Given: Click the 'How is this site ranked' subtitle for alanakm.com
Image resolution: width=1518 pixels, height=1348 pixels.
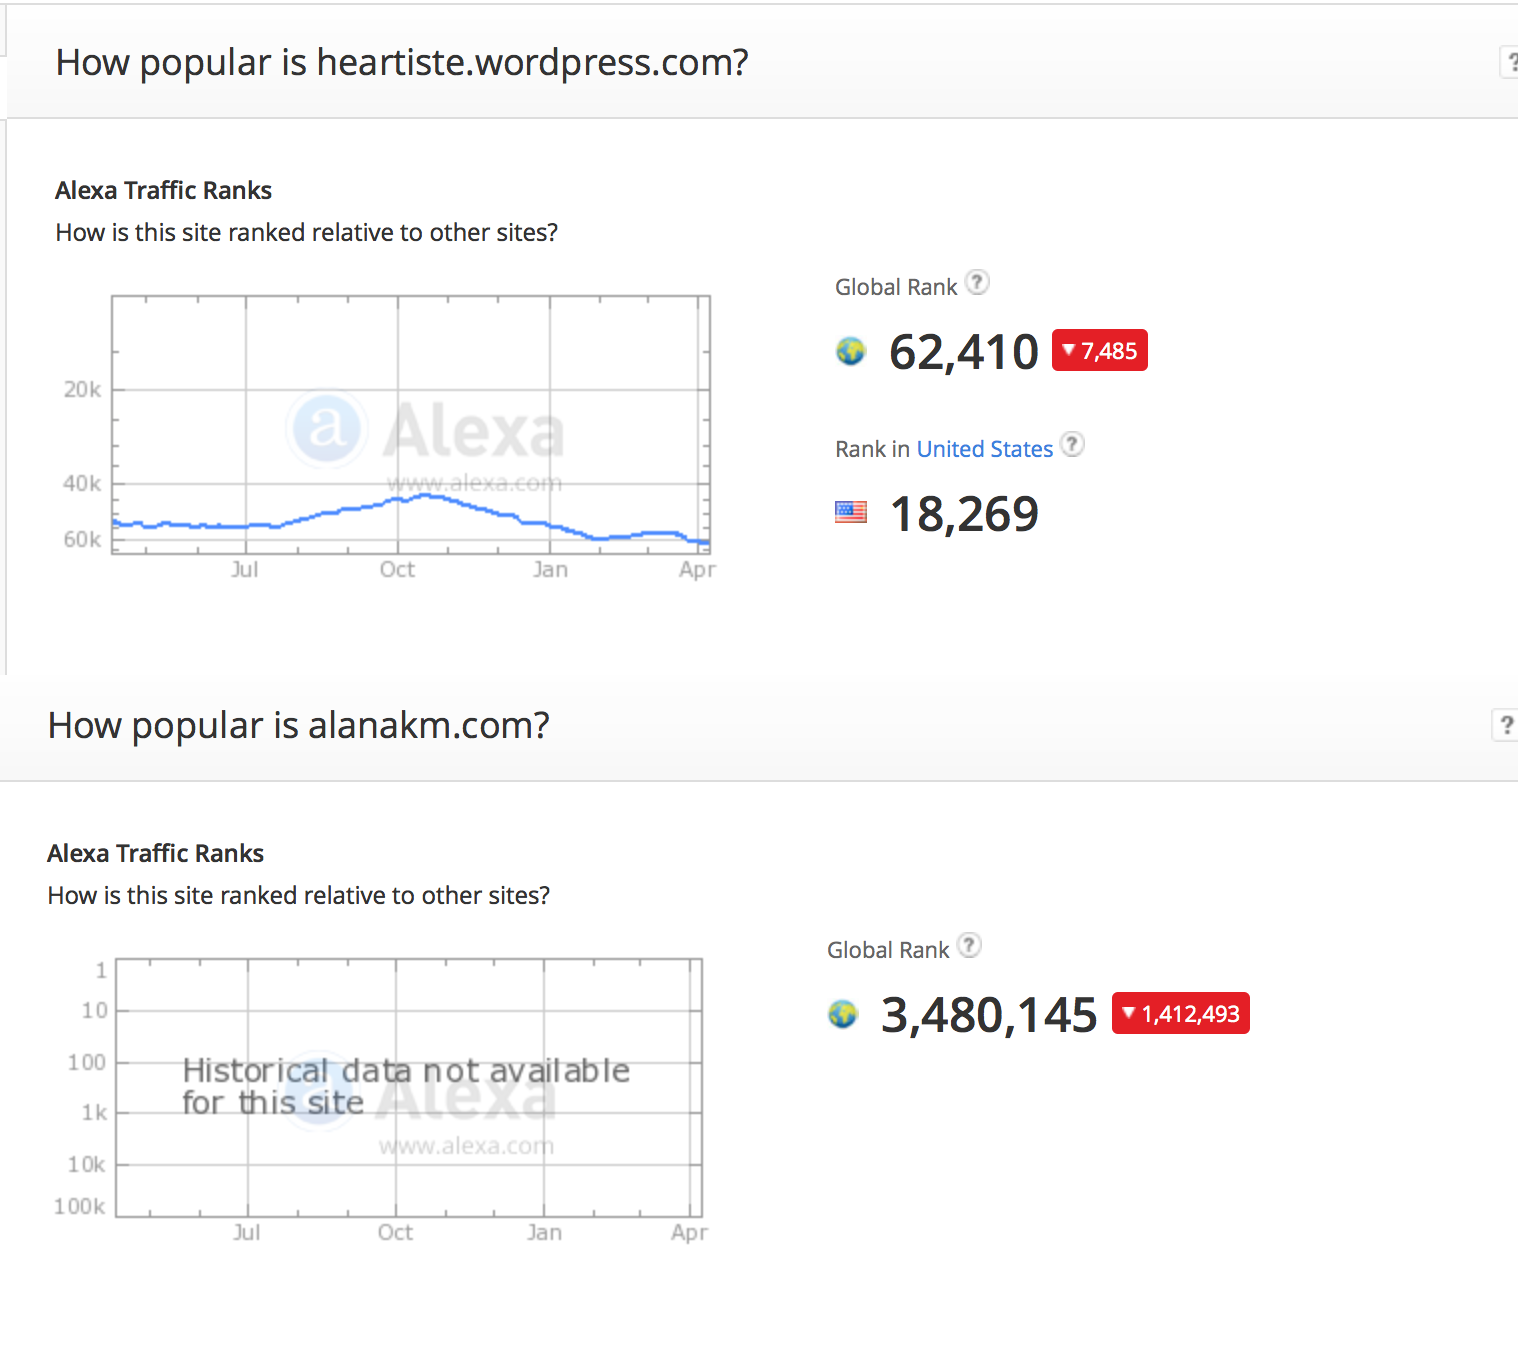Looking at the screenshot, I should pos(299,895).
